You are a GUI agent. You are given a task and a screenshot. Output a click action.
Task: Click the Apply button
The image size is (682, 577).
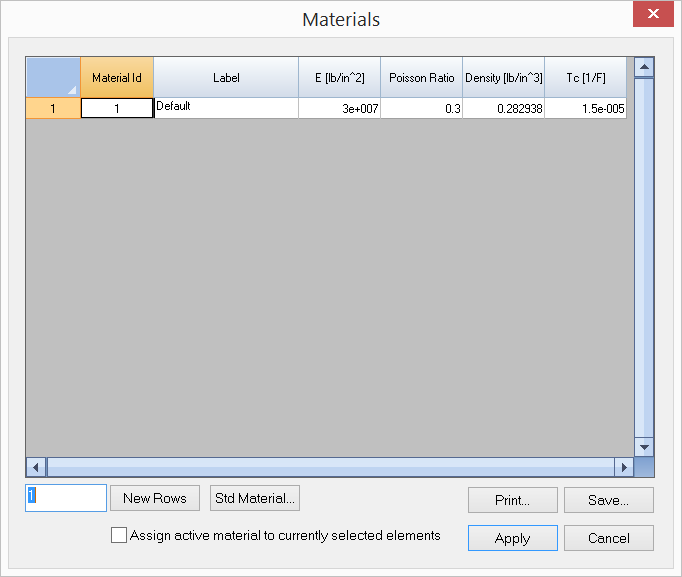(x=512, y=538)
